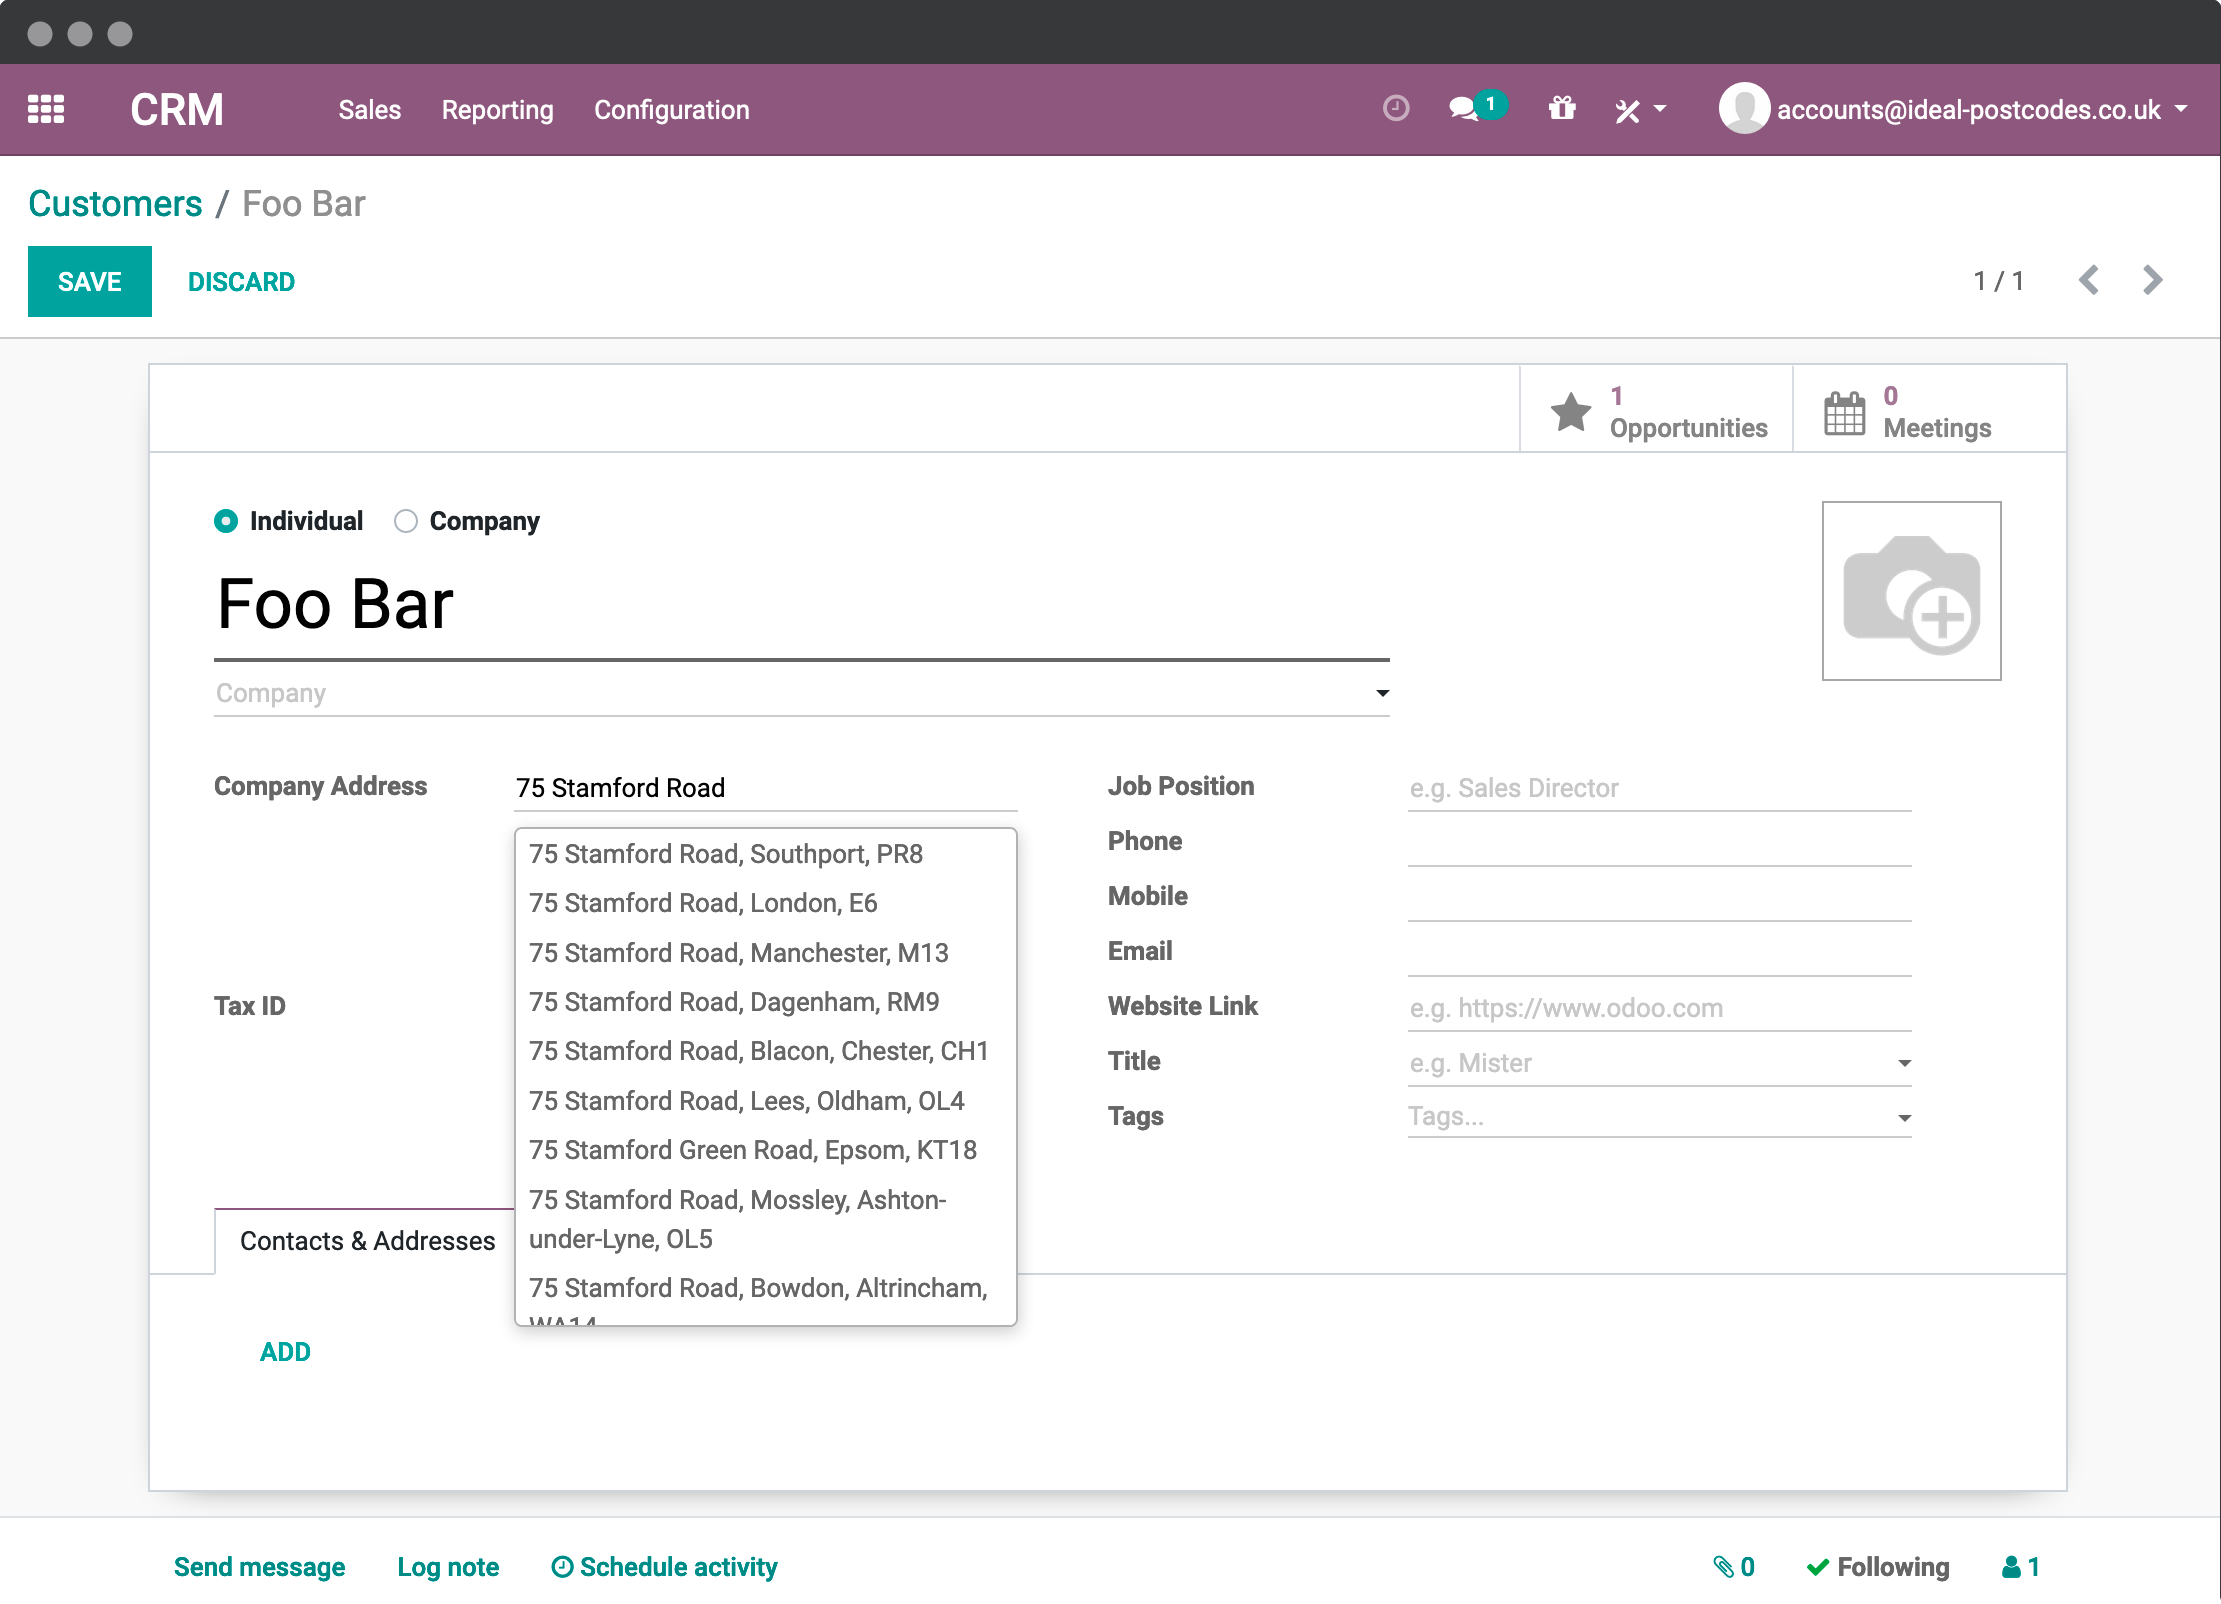Click the Title select field

[x=1659, y=1063]
